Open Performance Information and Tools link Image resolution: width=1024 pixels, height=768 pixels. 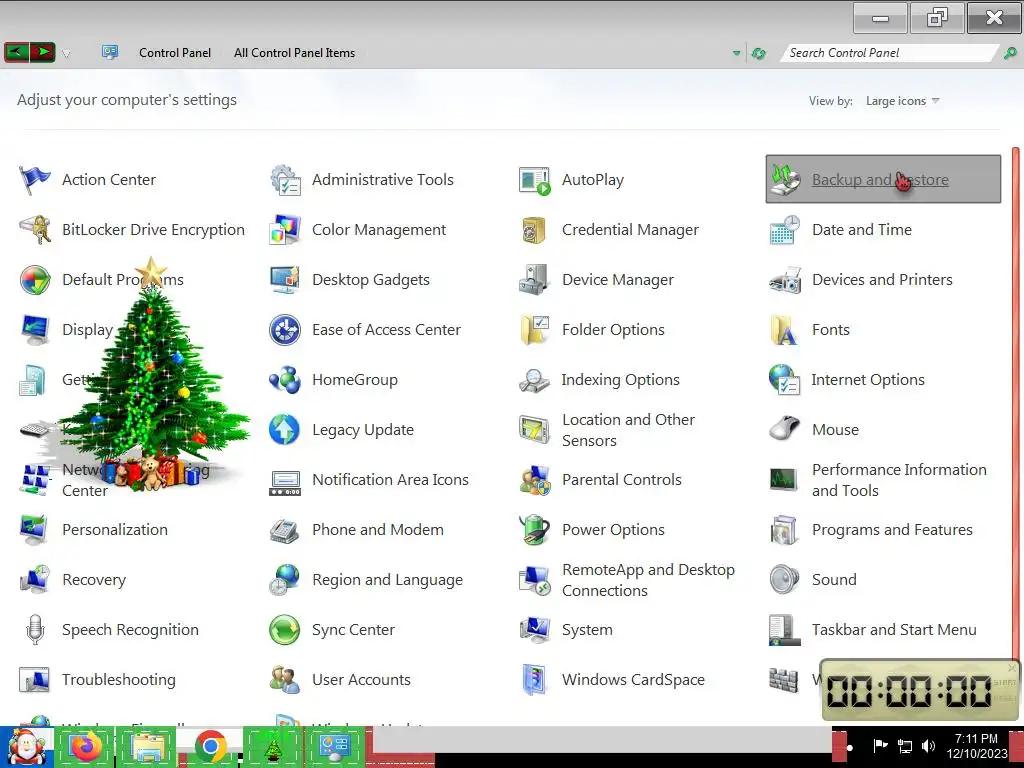pos(899,480)
